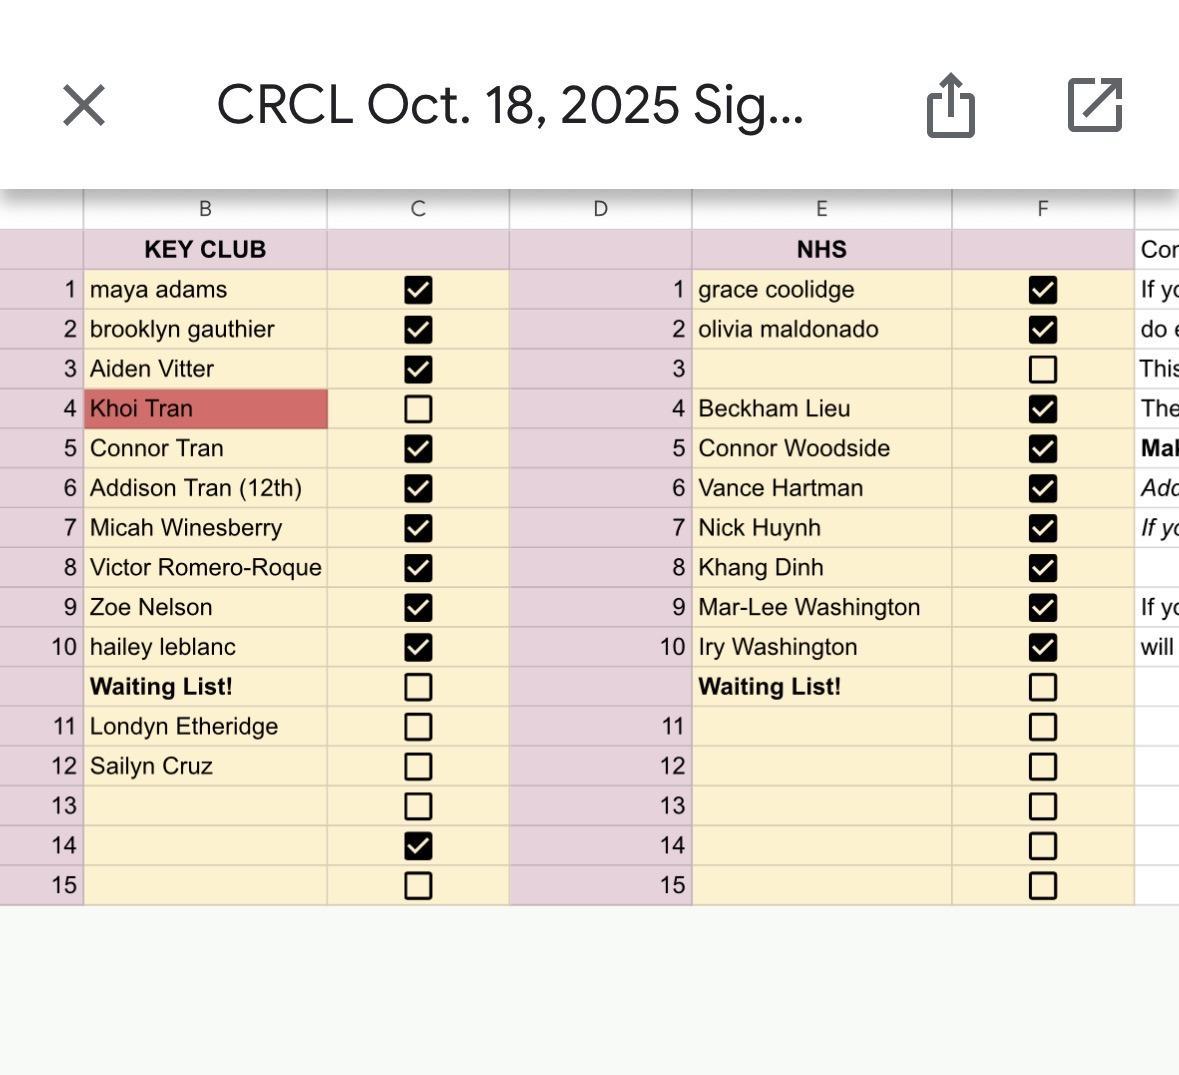Uncheck Beckham Lieu's checkbox
The image size is (1179, 1075).
point(1042,409)
